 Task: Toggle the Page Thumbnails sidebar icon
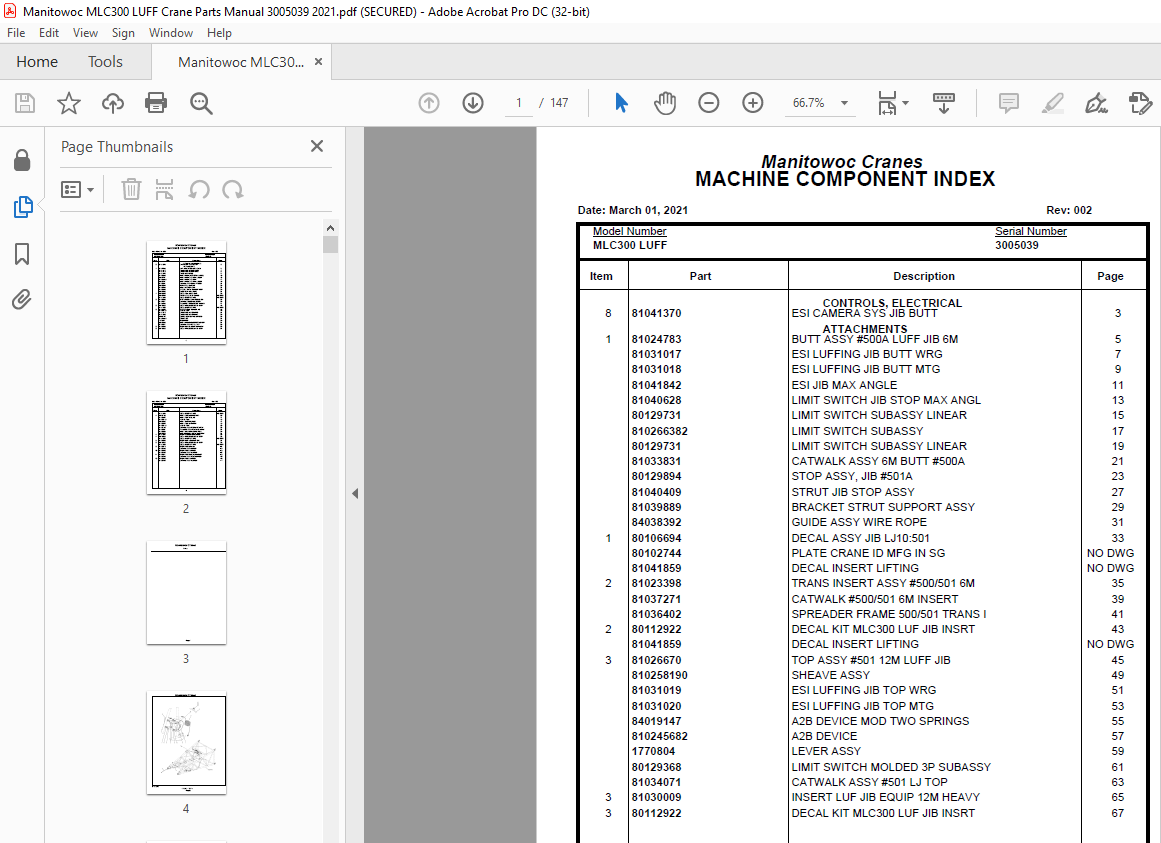click(x=23, y=207)
